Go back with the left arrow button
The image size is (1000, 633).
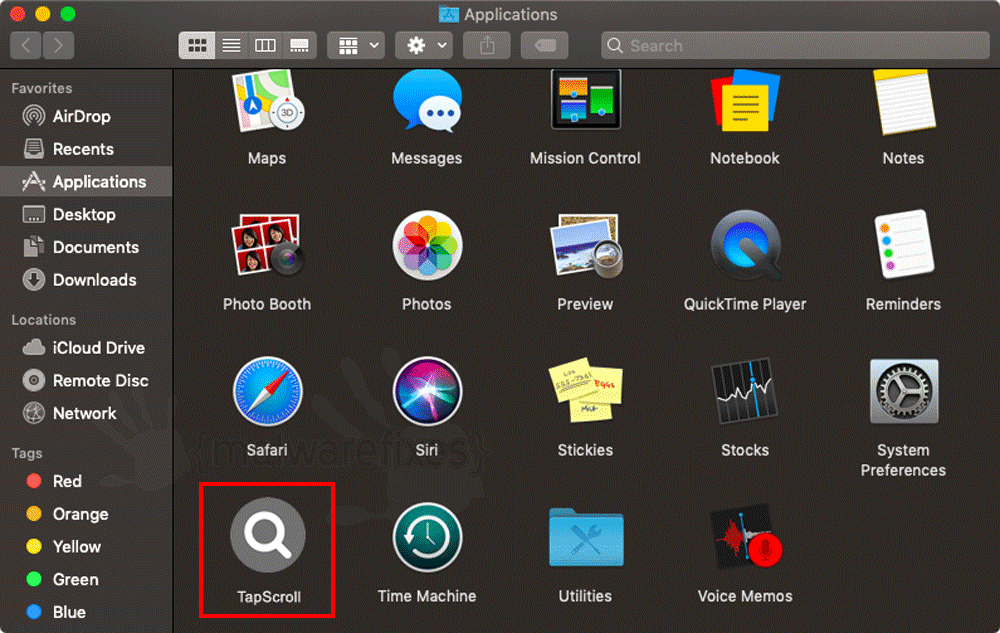(x=26, y=45)
